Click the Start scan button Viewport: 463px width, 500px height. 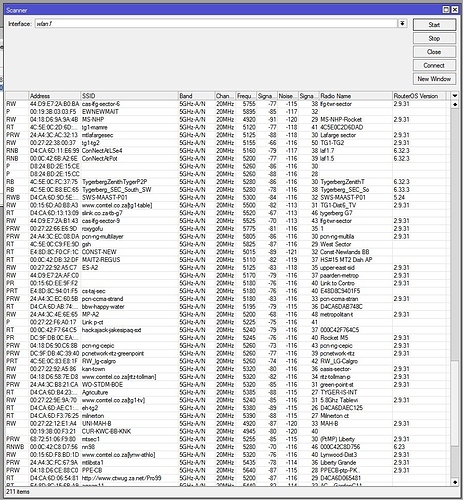[x=434, y=25]
